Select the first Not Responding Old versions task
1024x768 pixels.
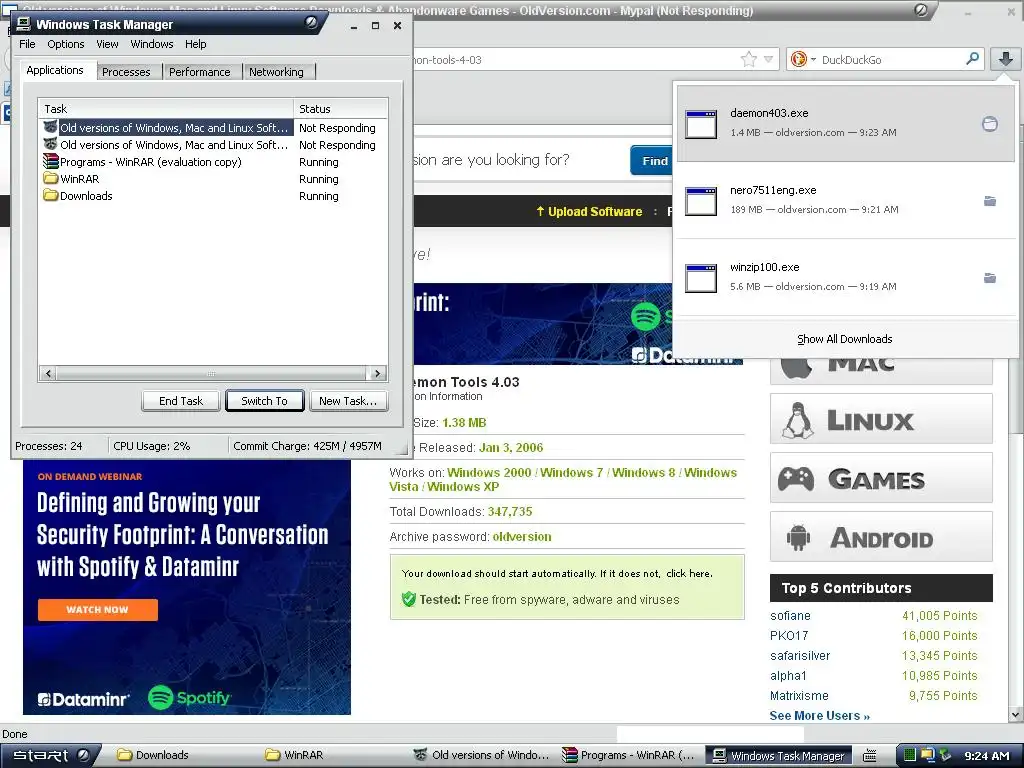[213, 128]
